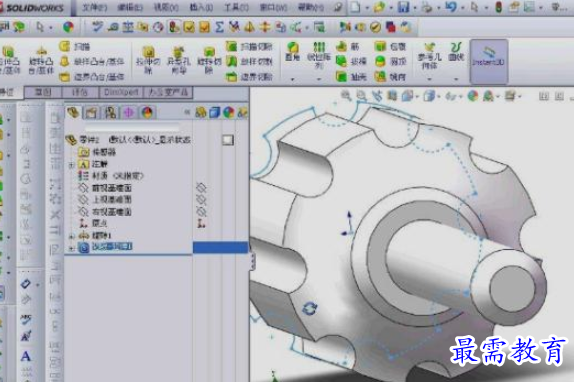This screenshot has width=574, height=382.
Task: Switch to the 草图 (Sketch) tab
Action: click(x=43, y=92)
